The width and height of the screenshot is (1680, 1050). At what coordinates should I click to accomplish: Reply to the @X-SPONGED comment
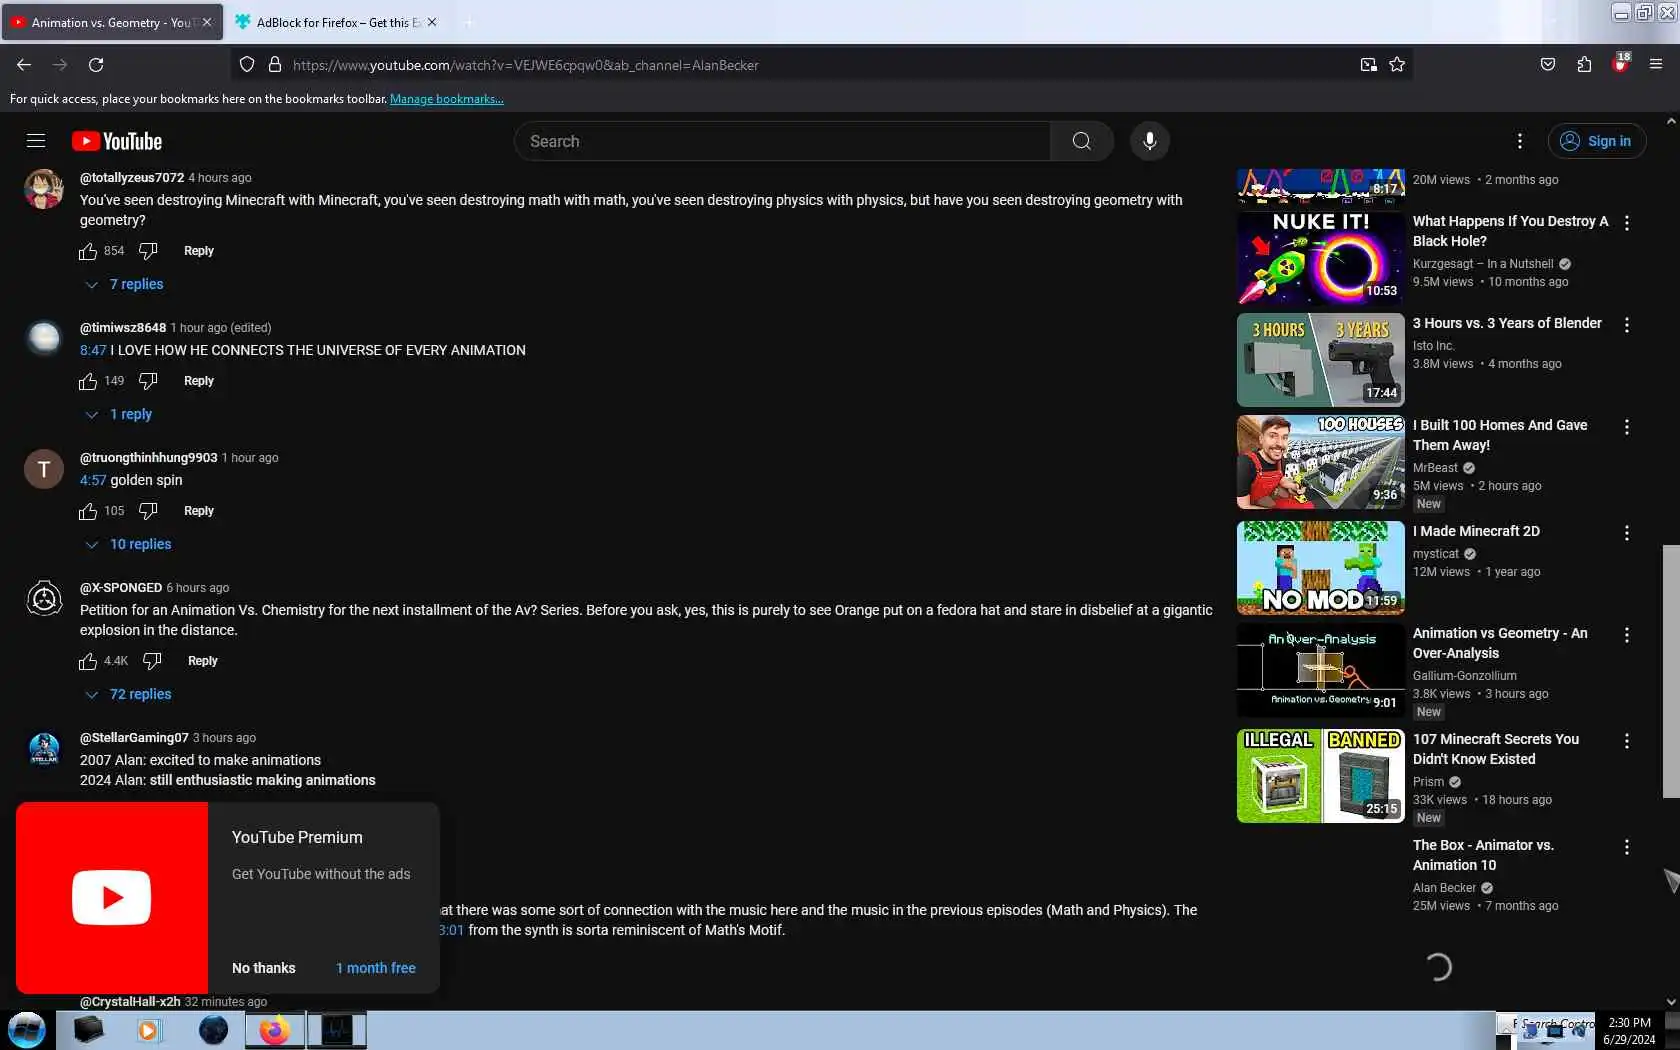(x=203, y=661)
